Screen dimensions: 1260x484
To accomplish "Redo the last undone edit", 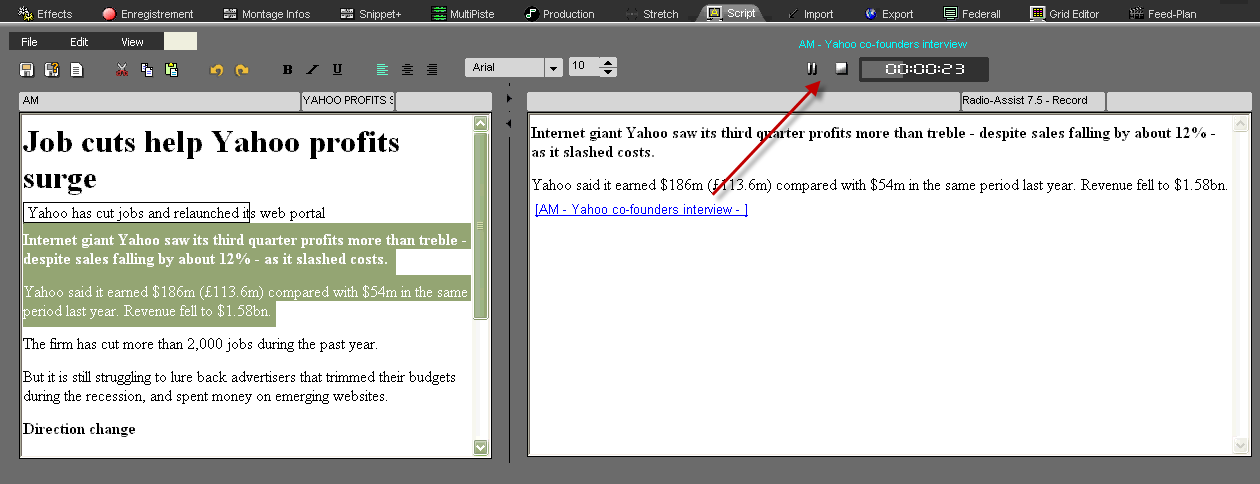I will tap(241, 69).
